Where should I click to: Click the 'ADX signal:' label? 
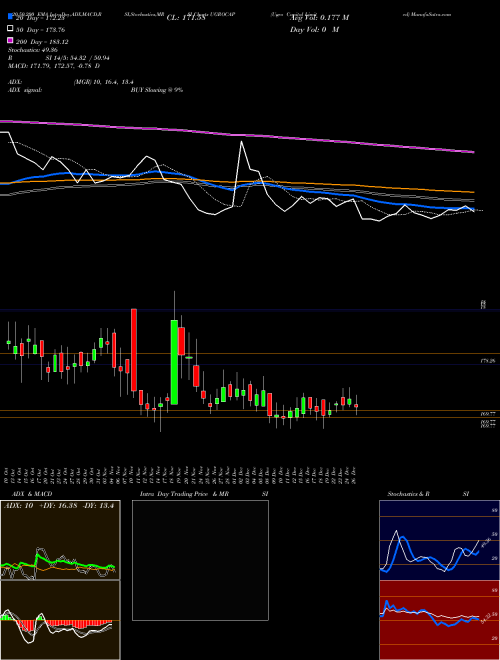click(x=25, y=90)
